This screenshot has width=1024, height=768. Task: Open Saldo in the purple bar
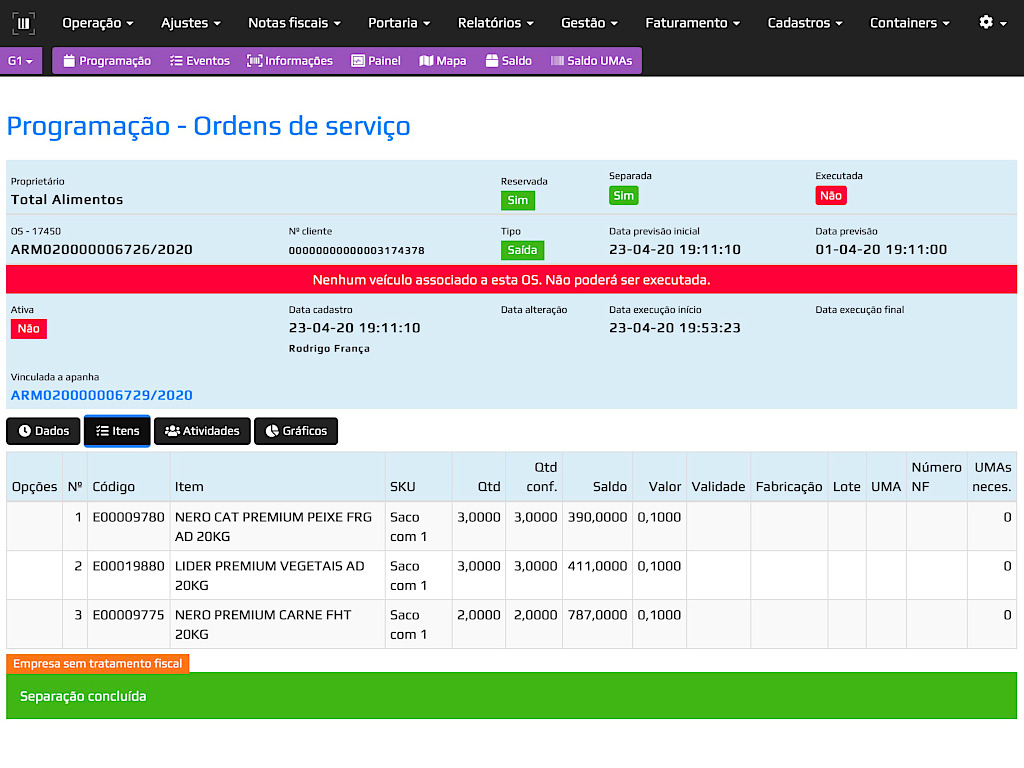[509, 61]
